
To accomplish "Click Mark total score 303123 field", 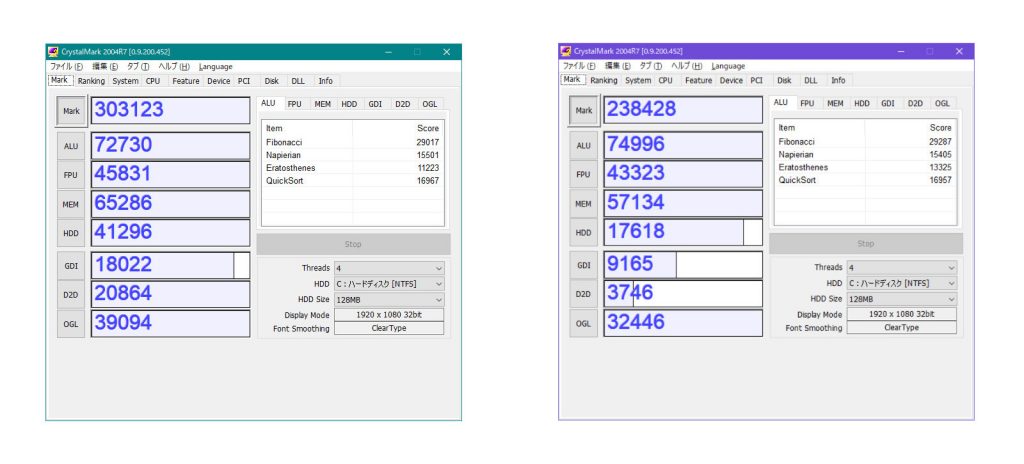I will (x=170, y=110).
